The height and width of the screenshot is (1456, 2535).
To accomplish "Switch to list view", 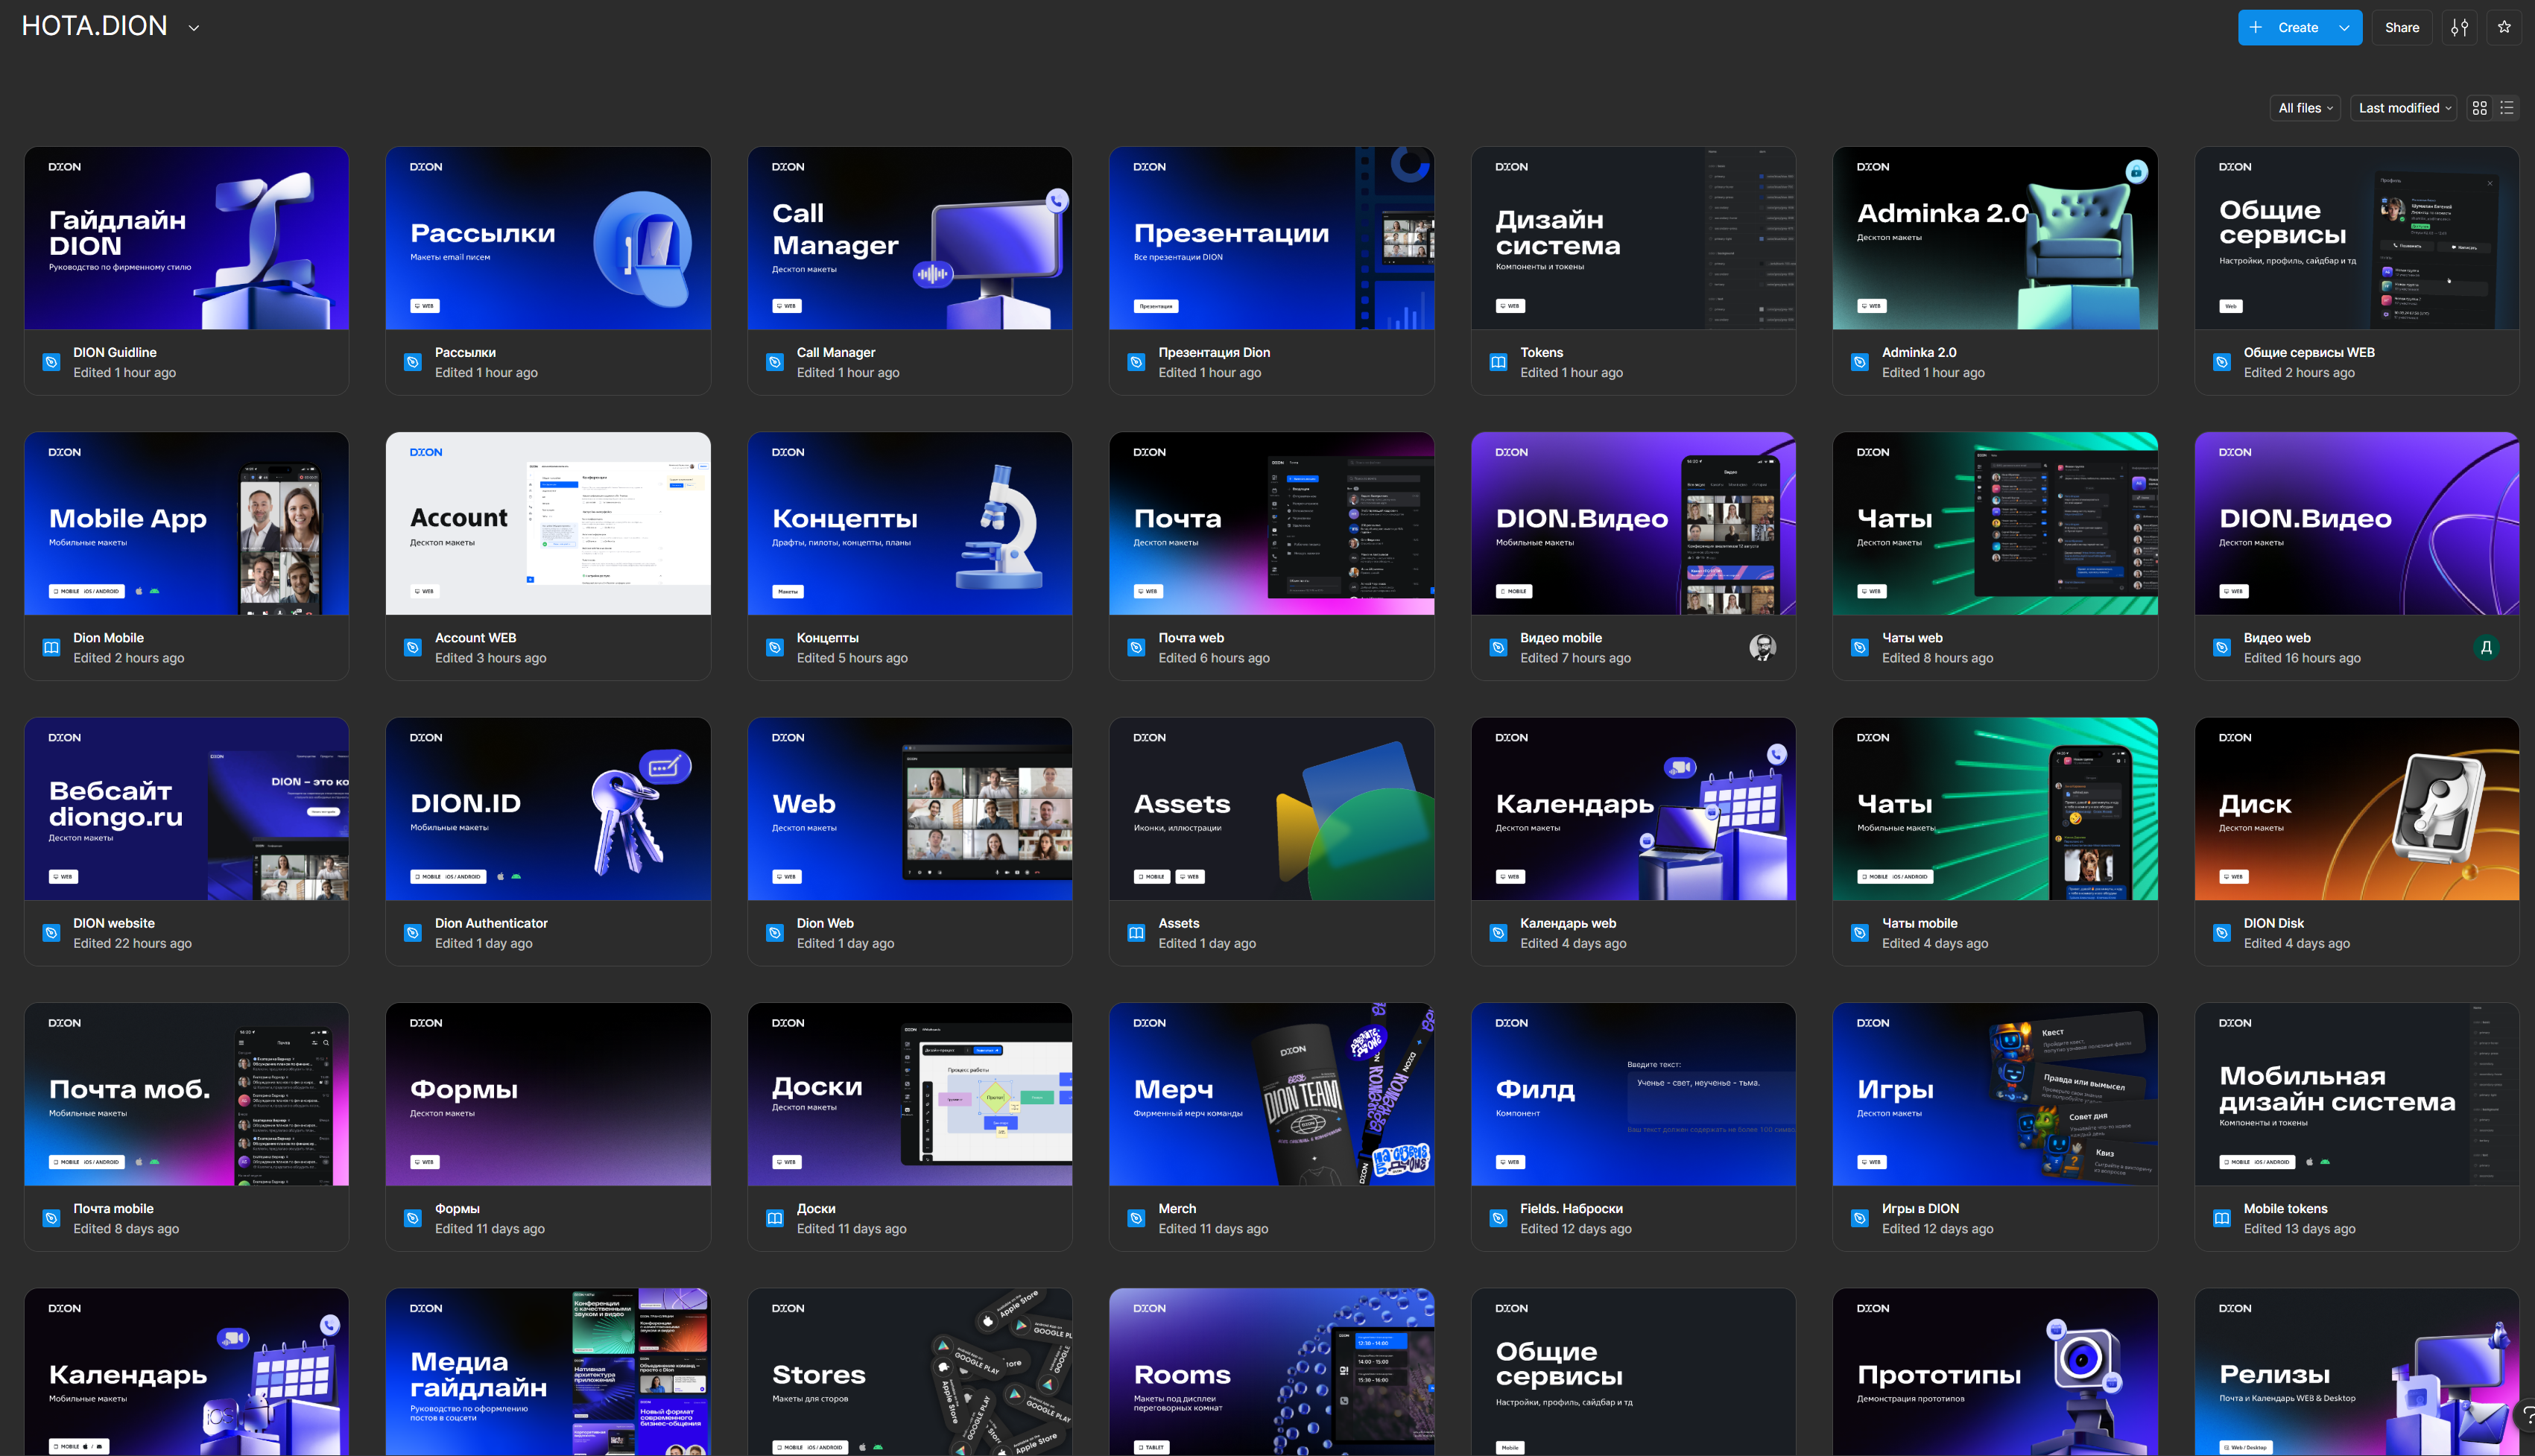I will click(x=2507, y=108).
